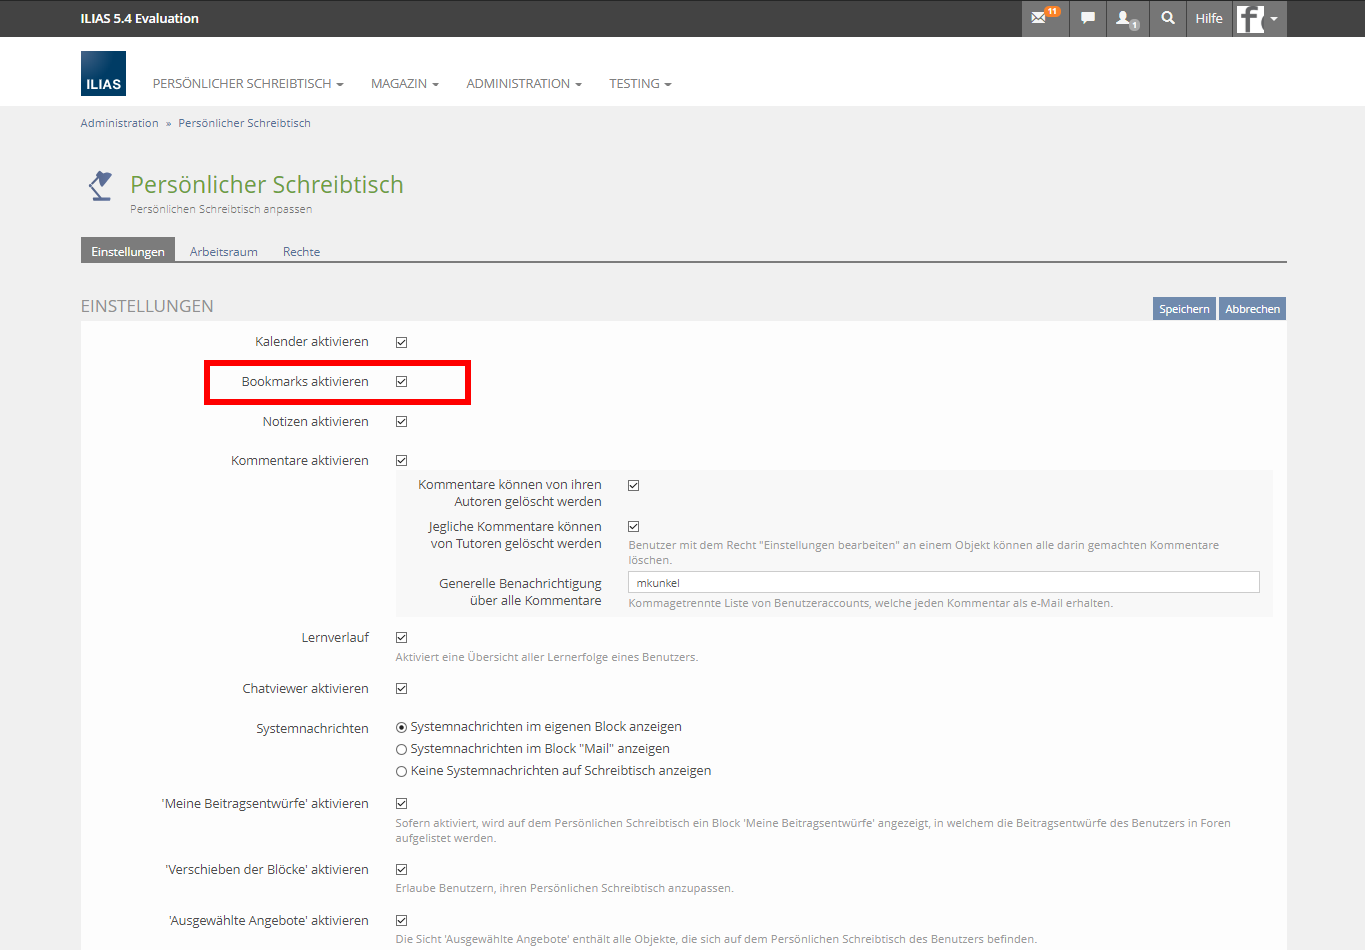Disable the Chatviewer aktivieren checkbox
The width and height of the screenshot is (1365, 950).
(401, 689)
